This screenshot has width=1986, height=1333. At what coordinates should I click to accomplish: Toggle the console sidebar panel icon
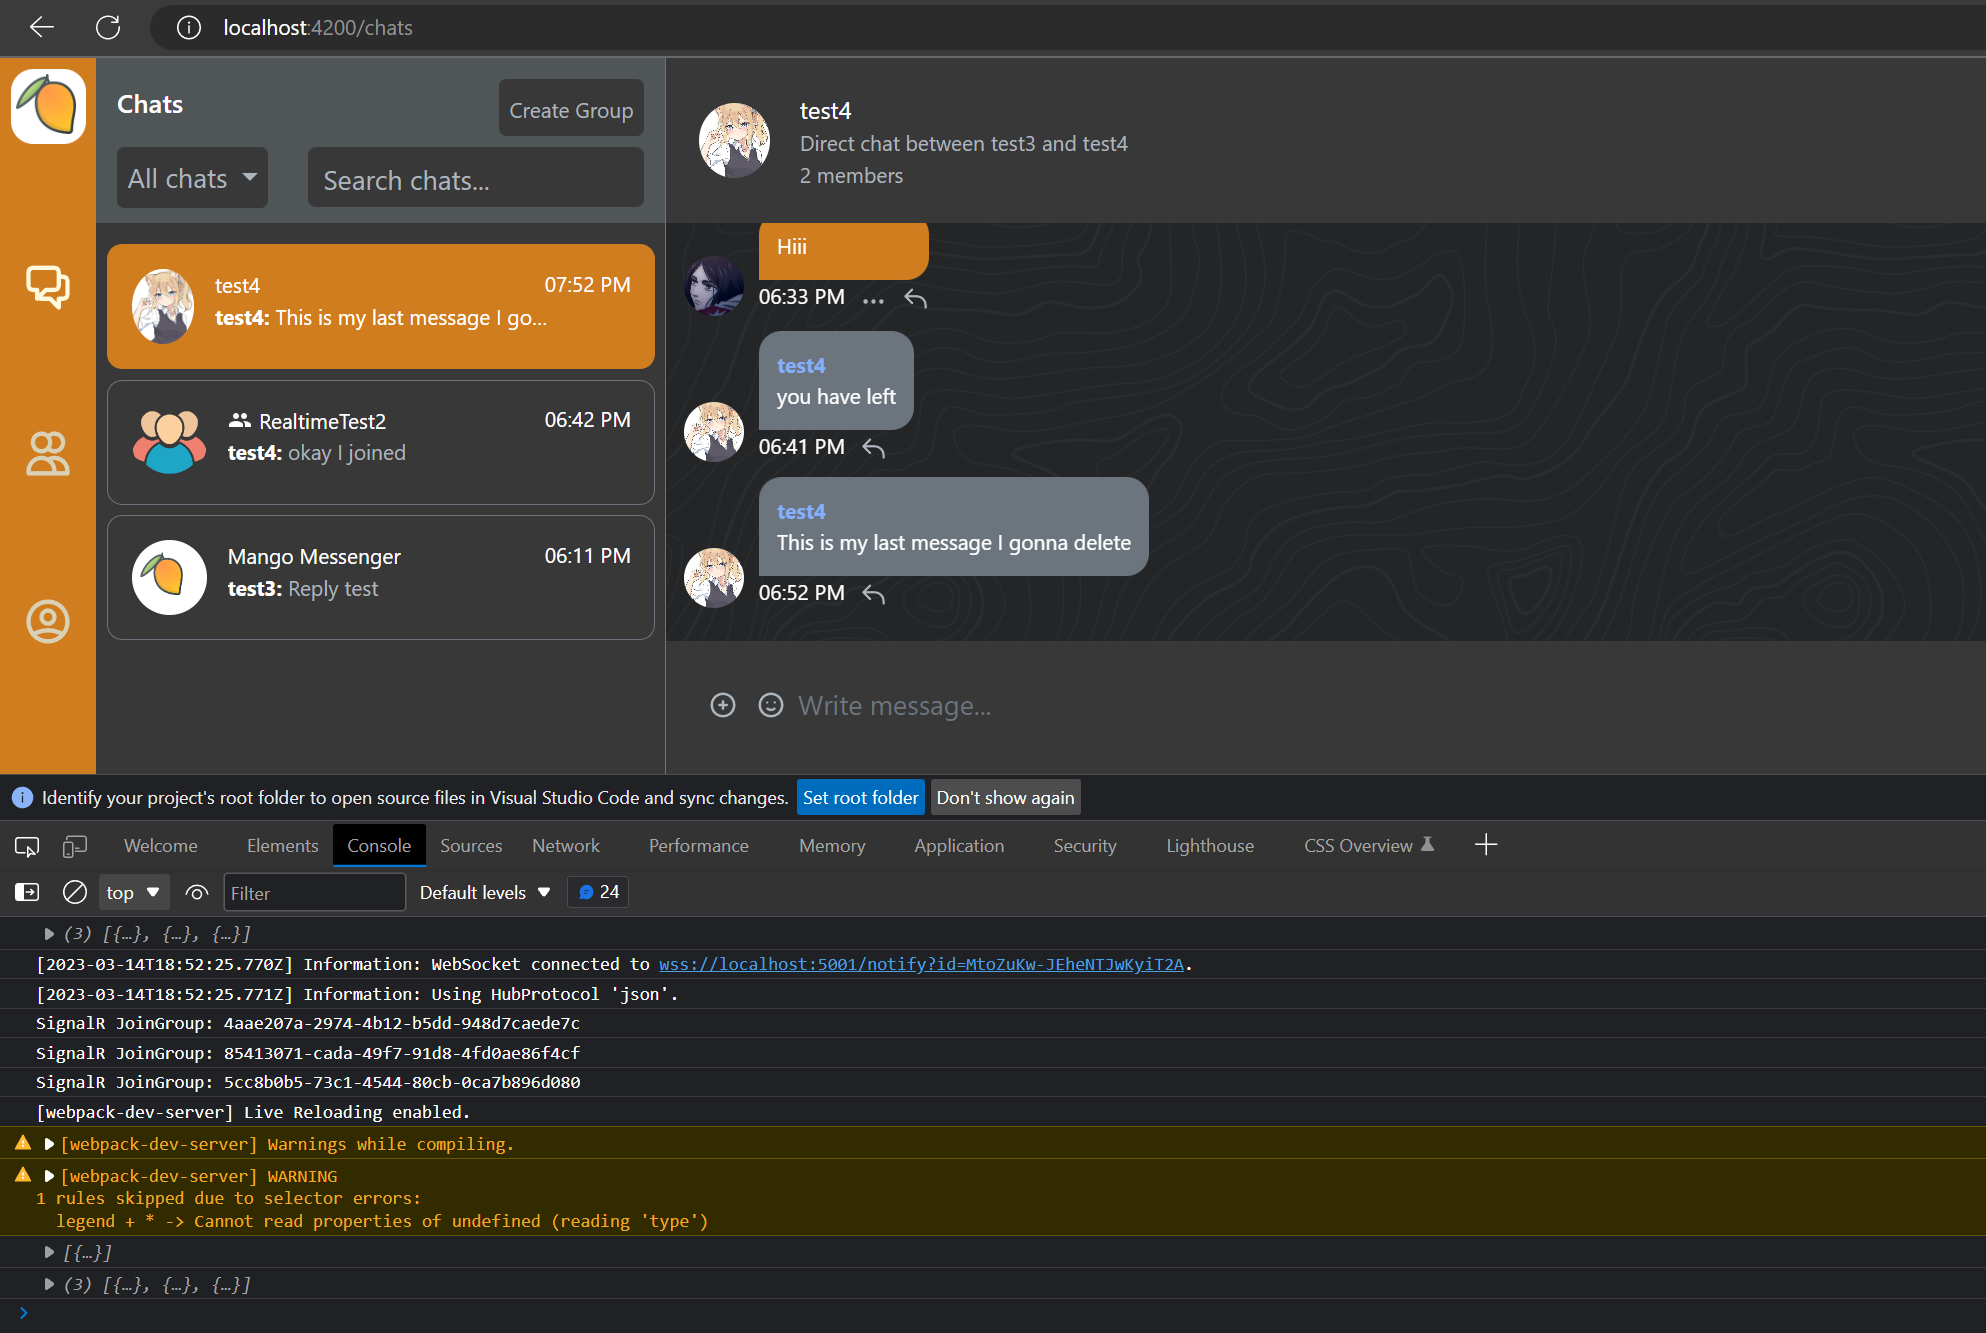pyautogui.click(x=27, y=892)
